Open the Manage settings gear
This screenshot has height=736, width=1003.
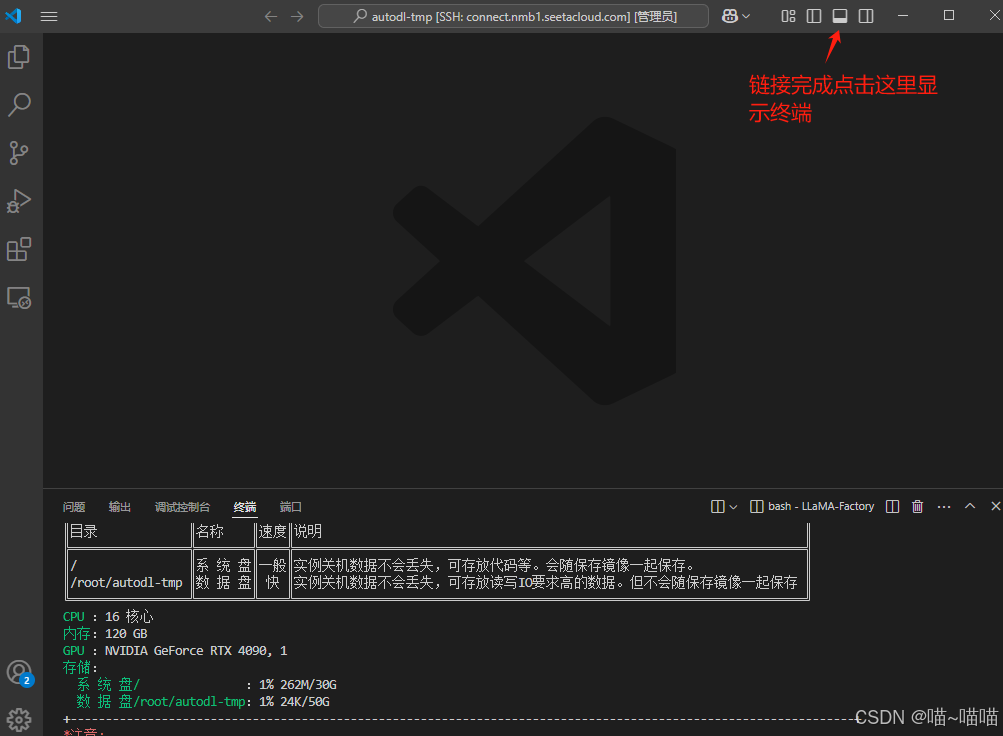coord(19,720)
